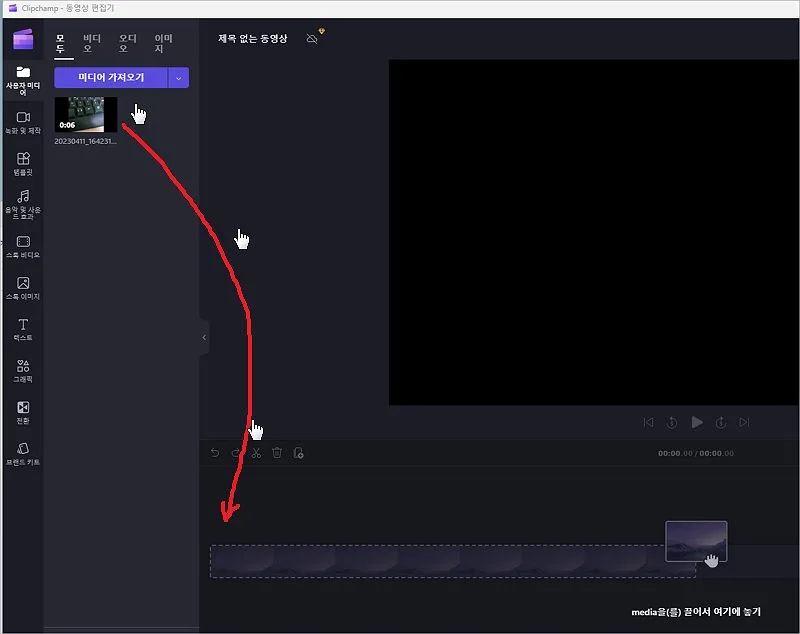Open the 스톡 비디오 stock video library
Screen dimensions: 800x634
(x=23, y=247)
